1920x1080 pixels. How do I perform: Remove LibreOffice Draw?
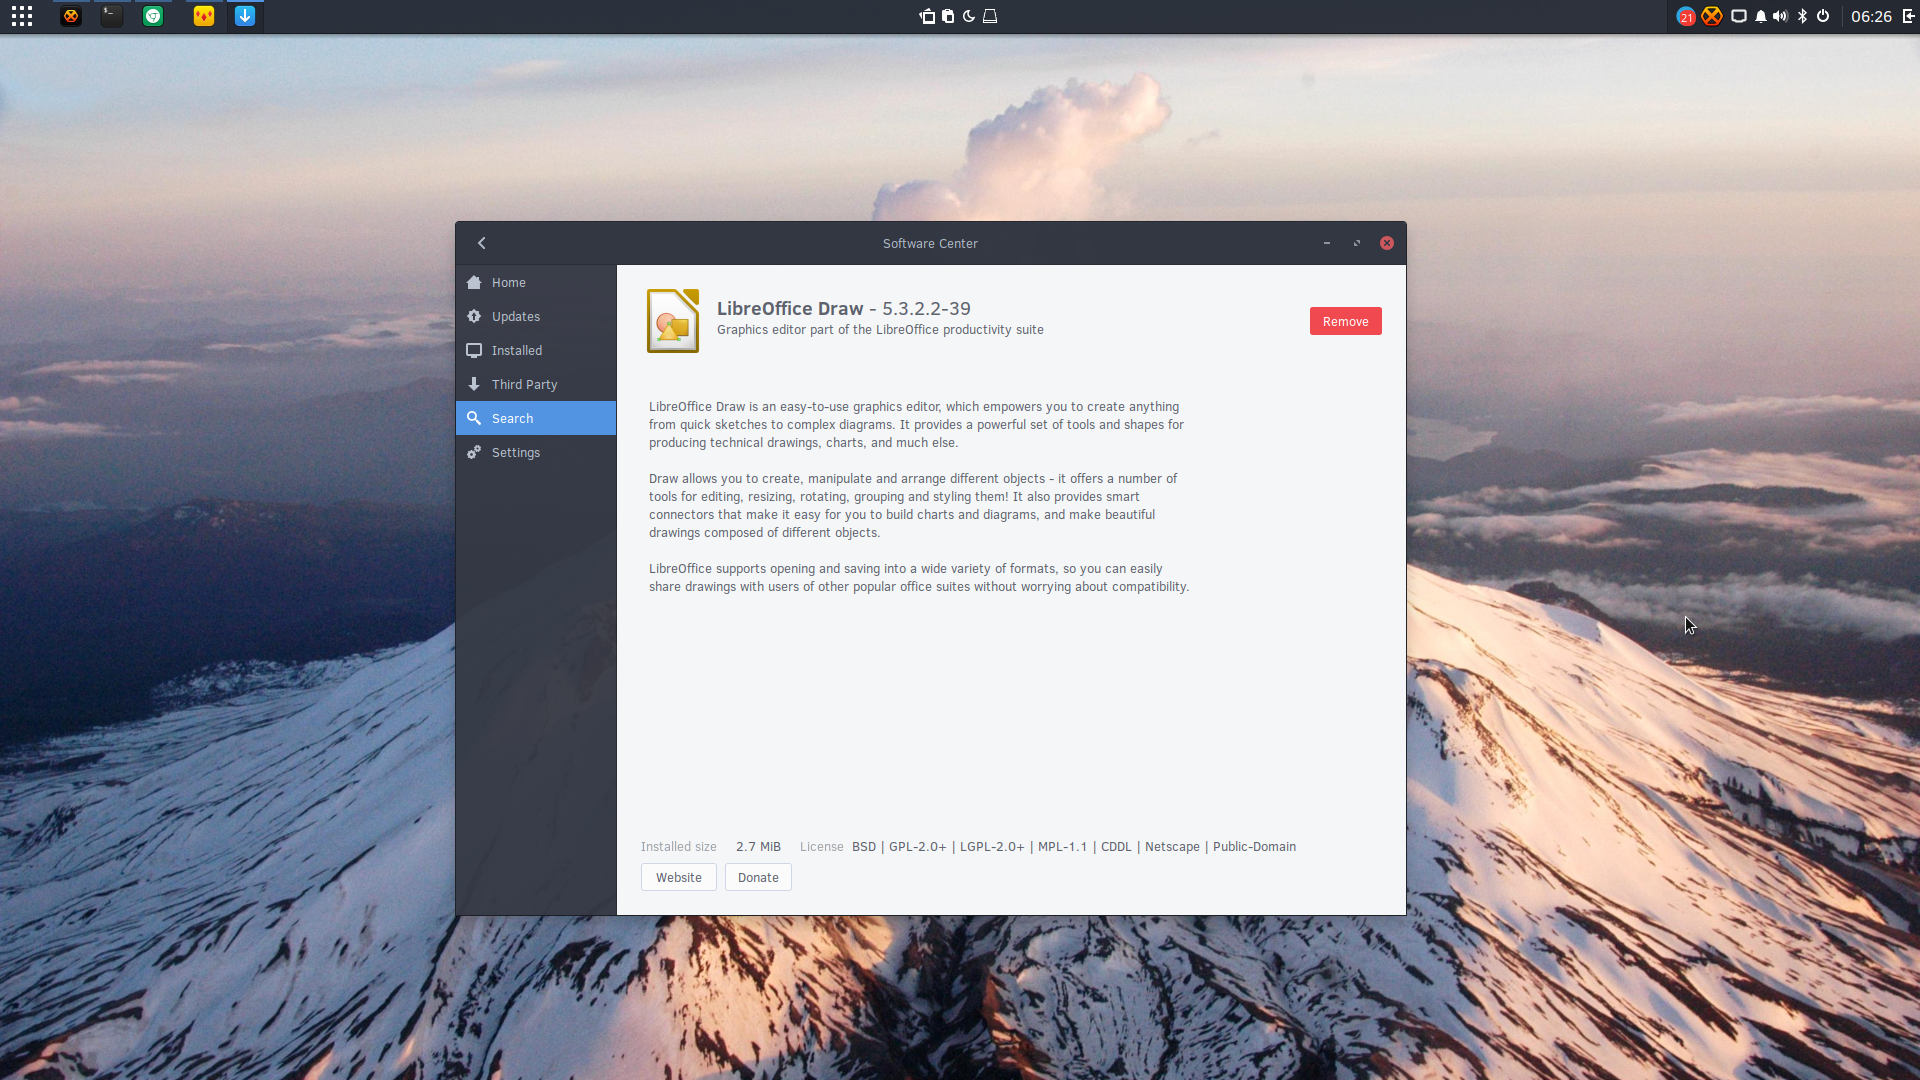point(1345,321)
